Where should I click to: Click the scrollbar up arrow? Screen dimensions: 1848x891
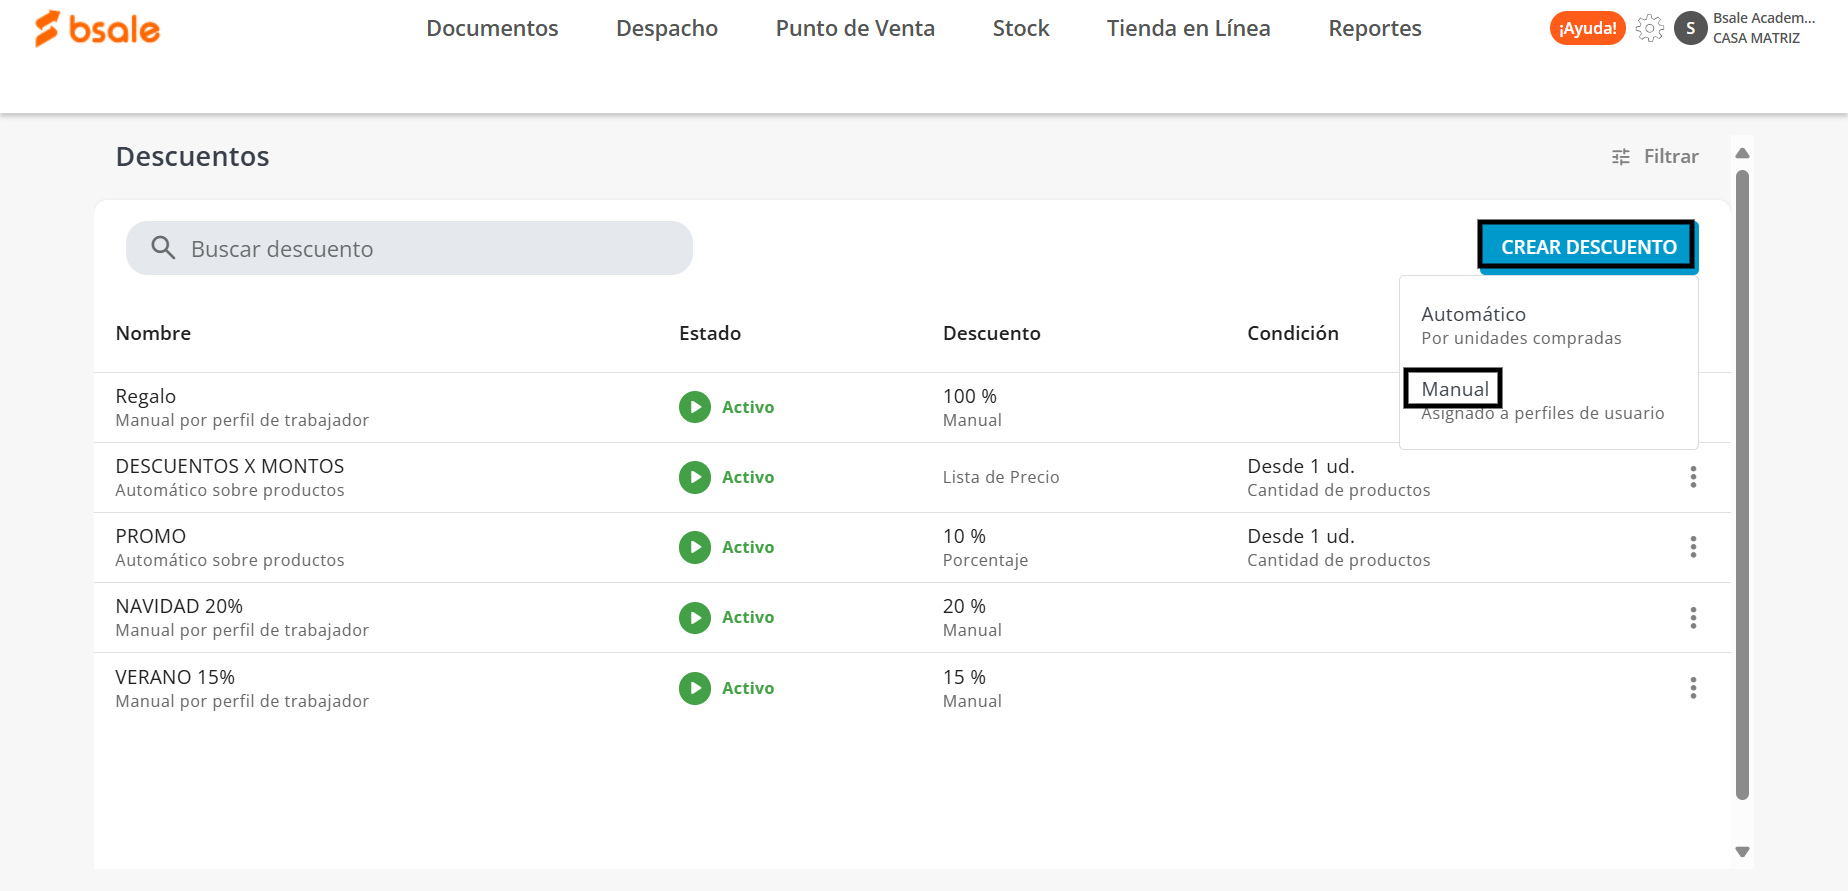[x=1742, y=153]
